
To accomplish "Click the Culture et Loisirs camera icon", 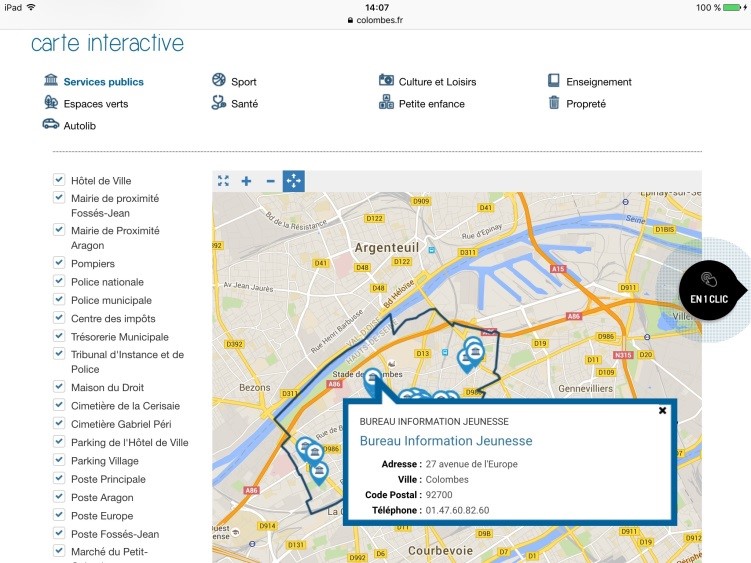I will coord(386,80).
